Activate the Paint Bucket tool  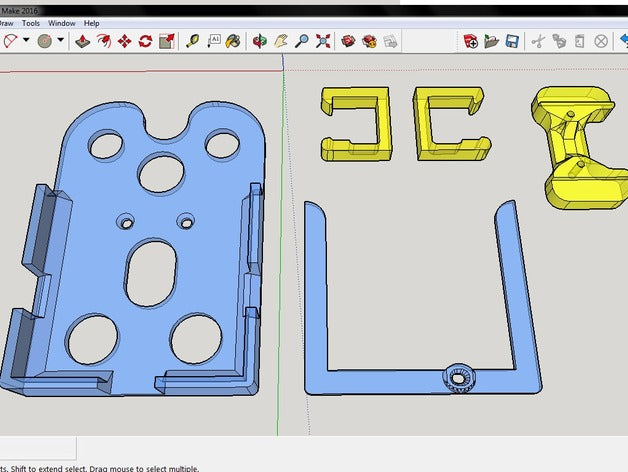pos(233,41)
